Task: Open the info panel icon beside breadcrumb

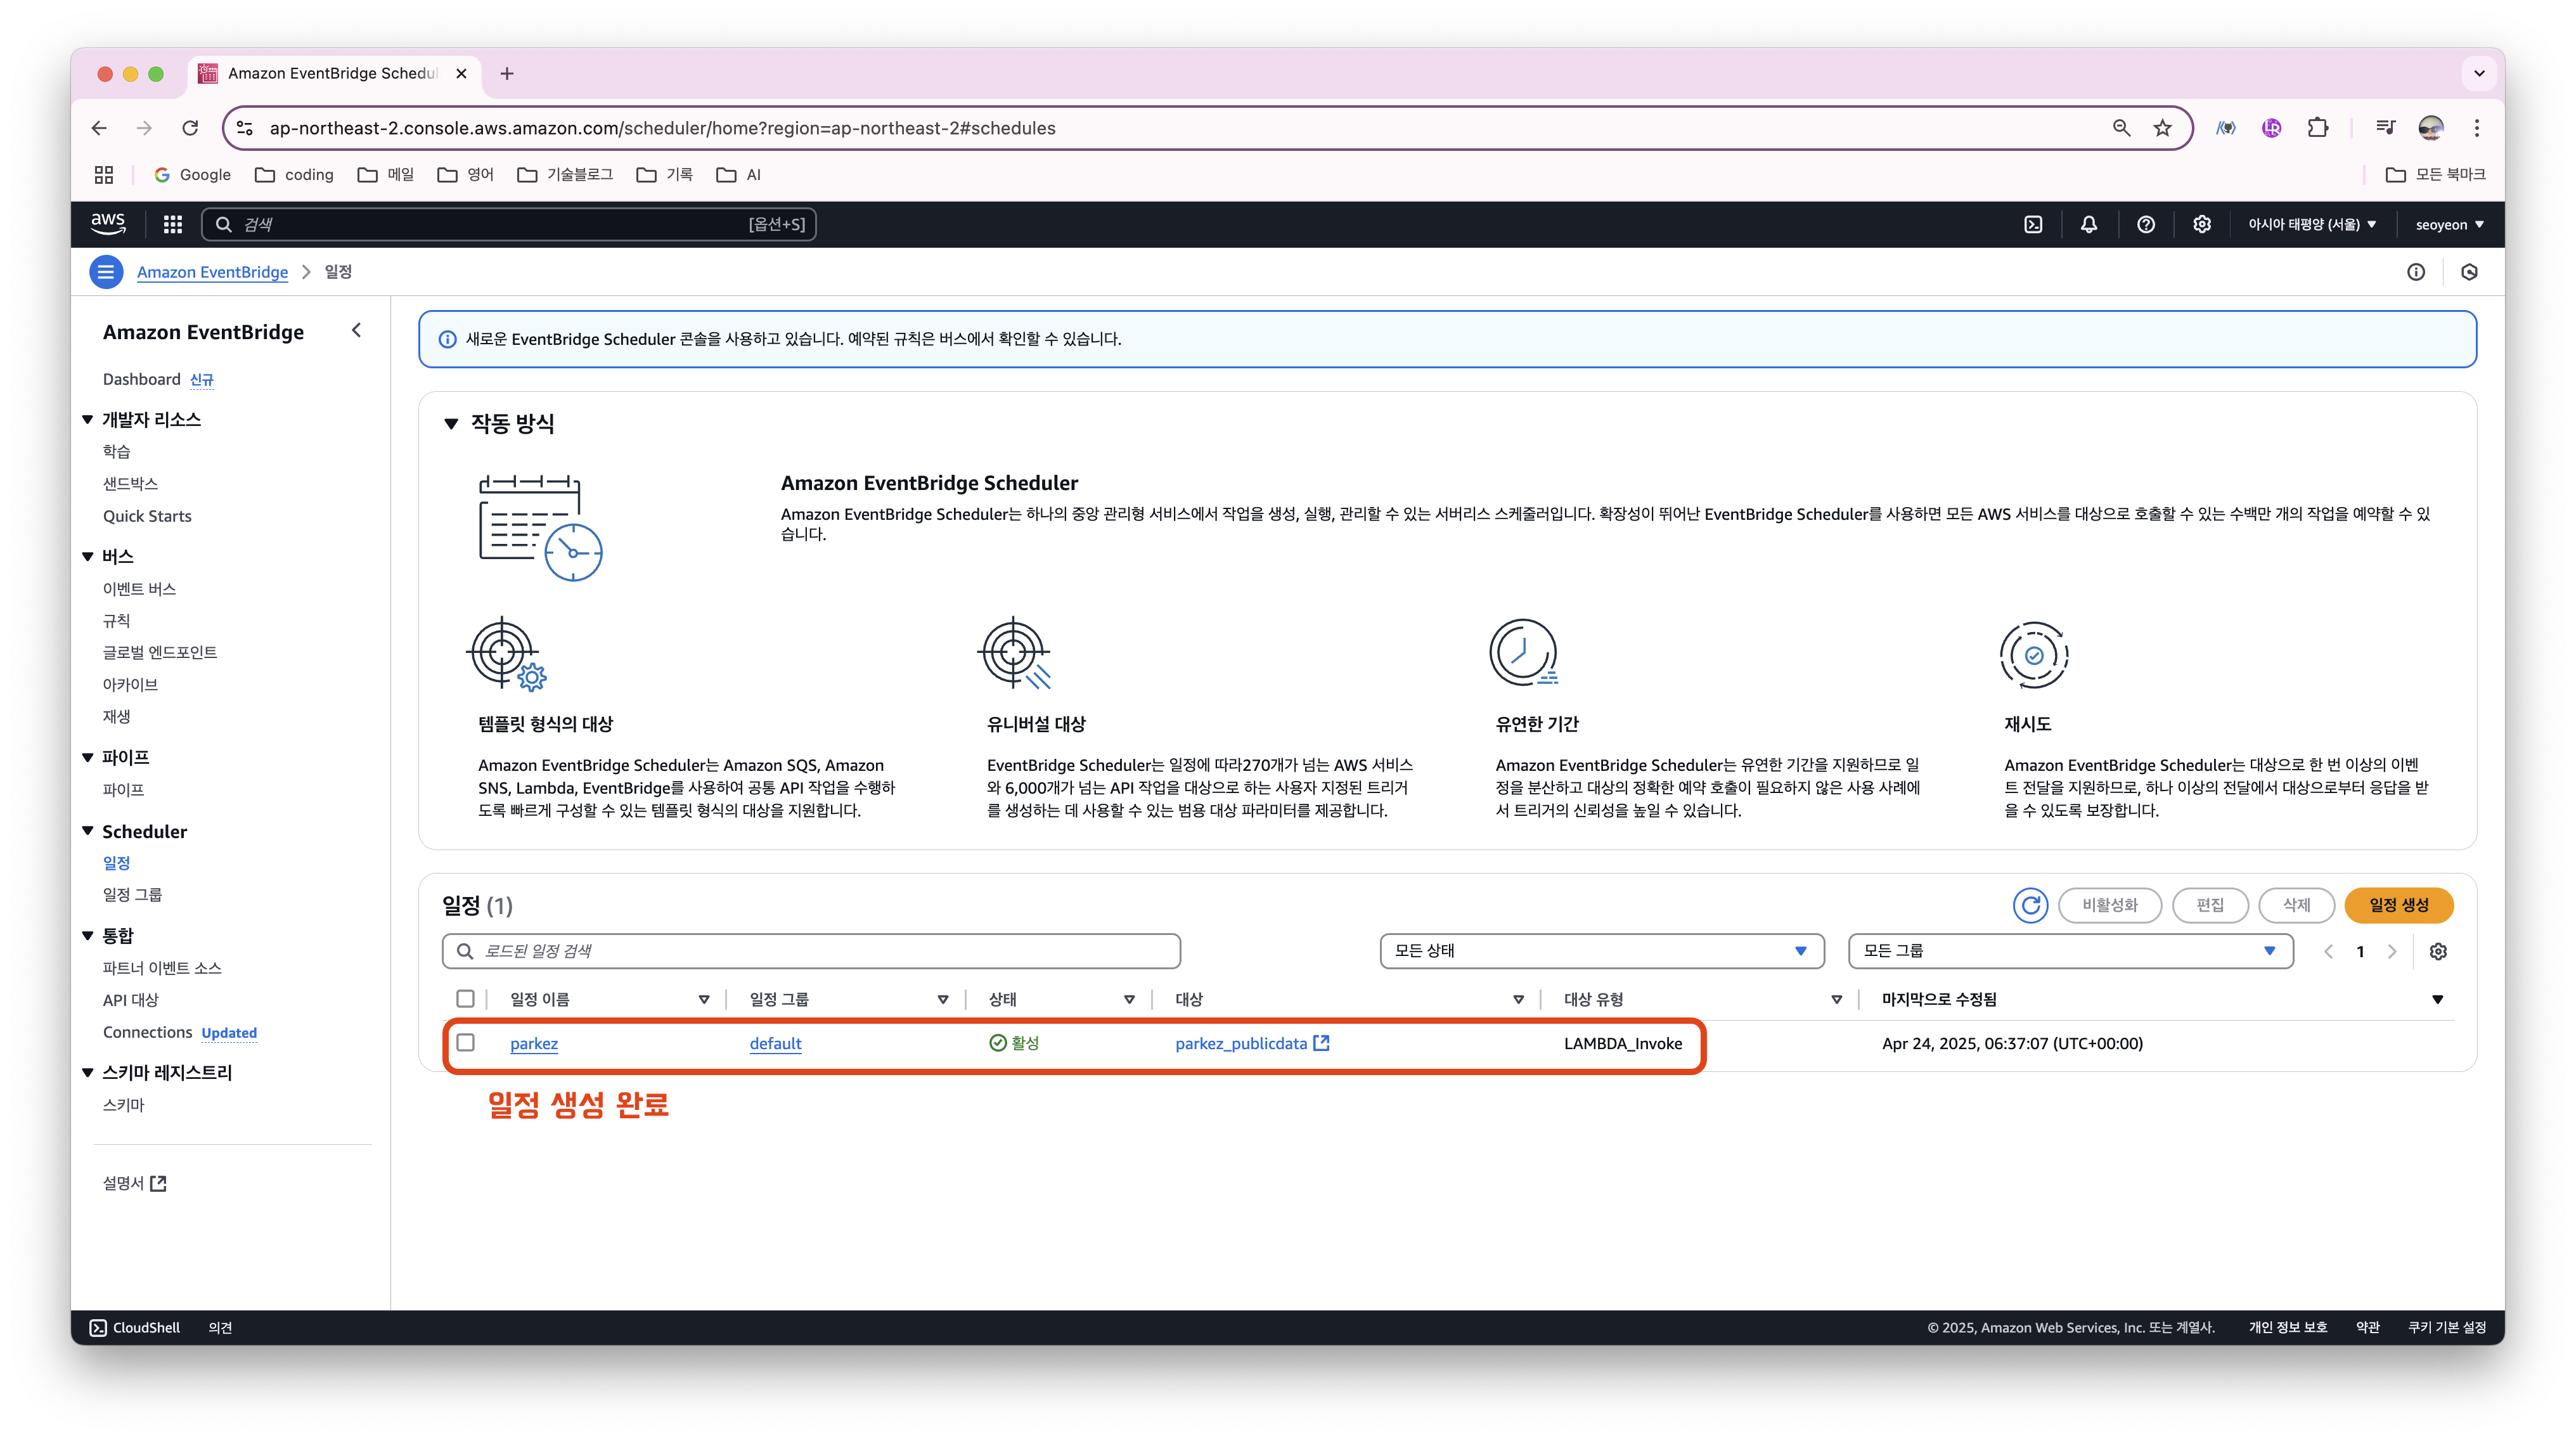Action: click(2416, 272)
